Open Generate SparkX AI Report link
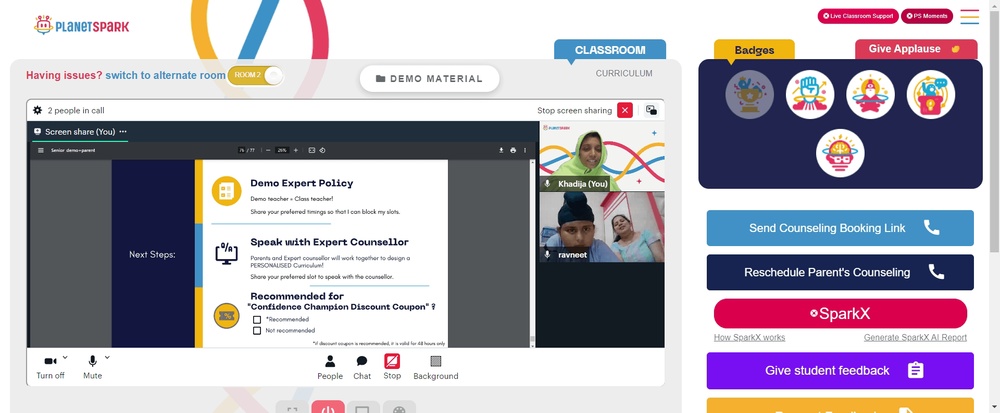The height and width of the screenshot is (413, 1000). pyautogui.click(x=915, y=337)
